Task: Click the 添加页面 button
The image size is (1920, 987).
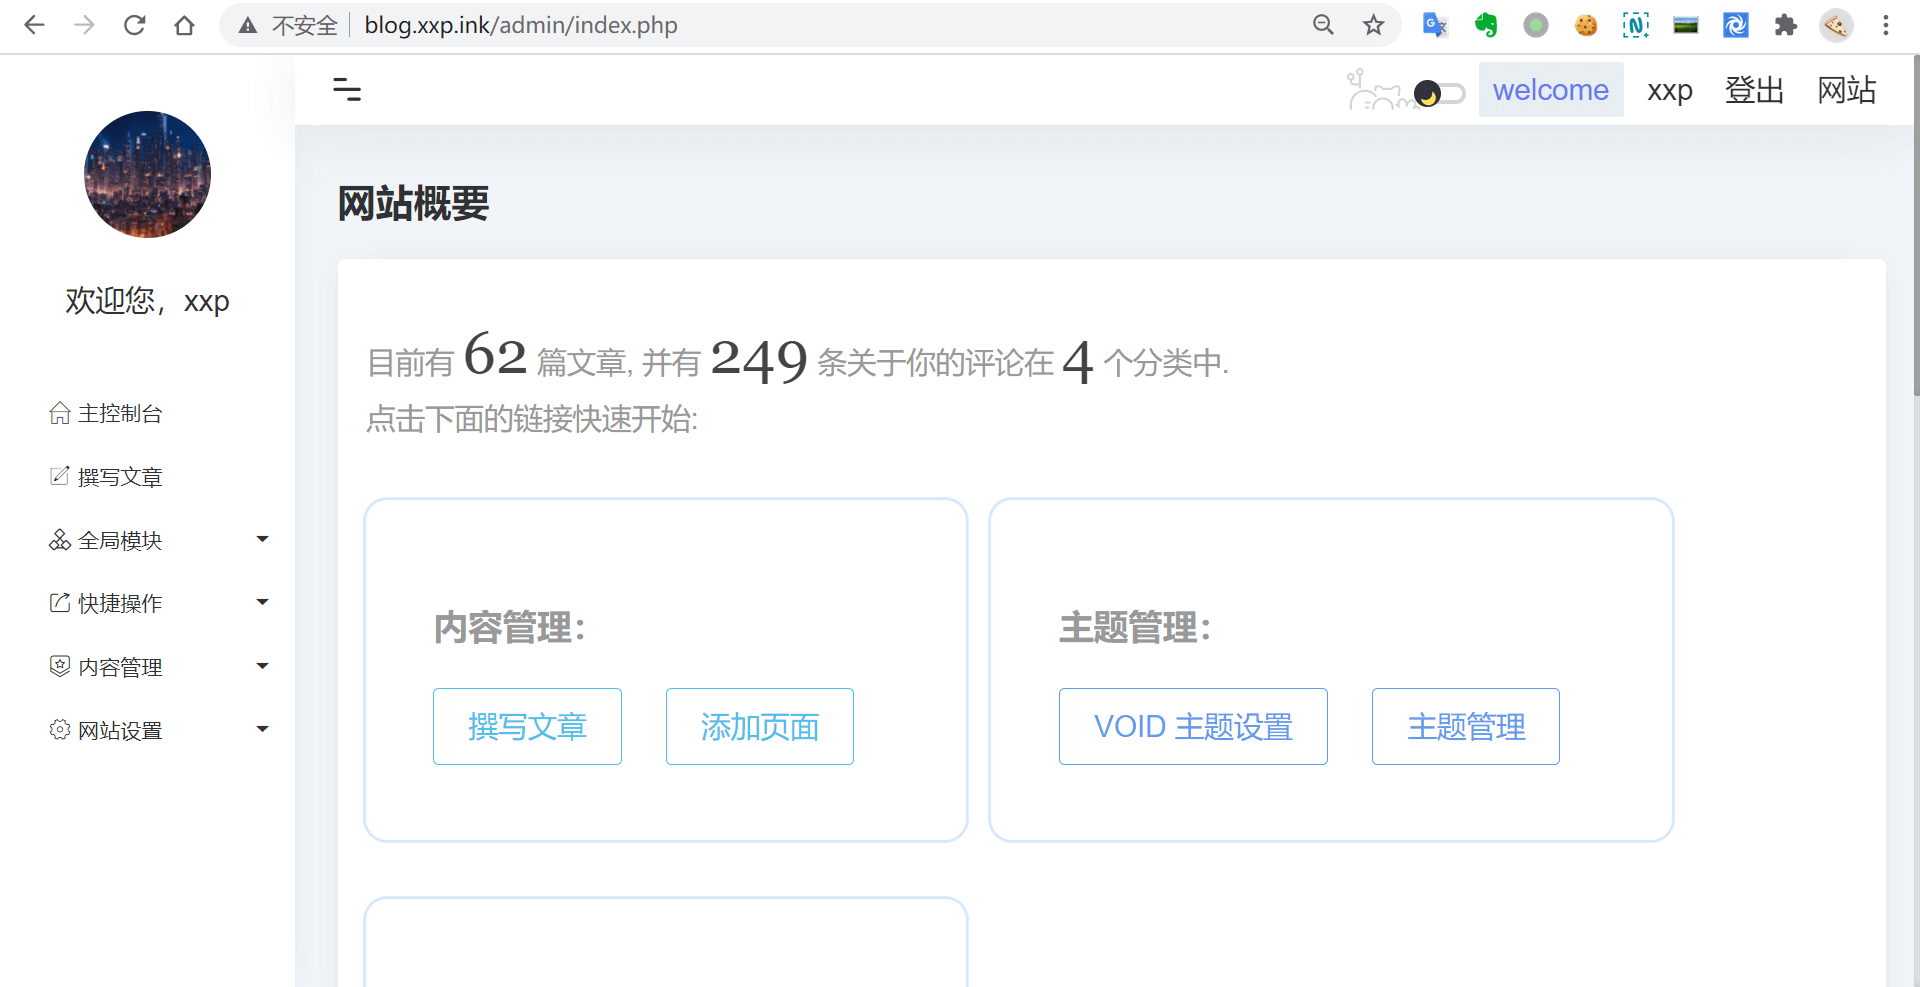Action: [x=759, y=727]
